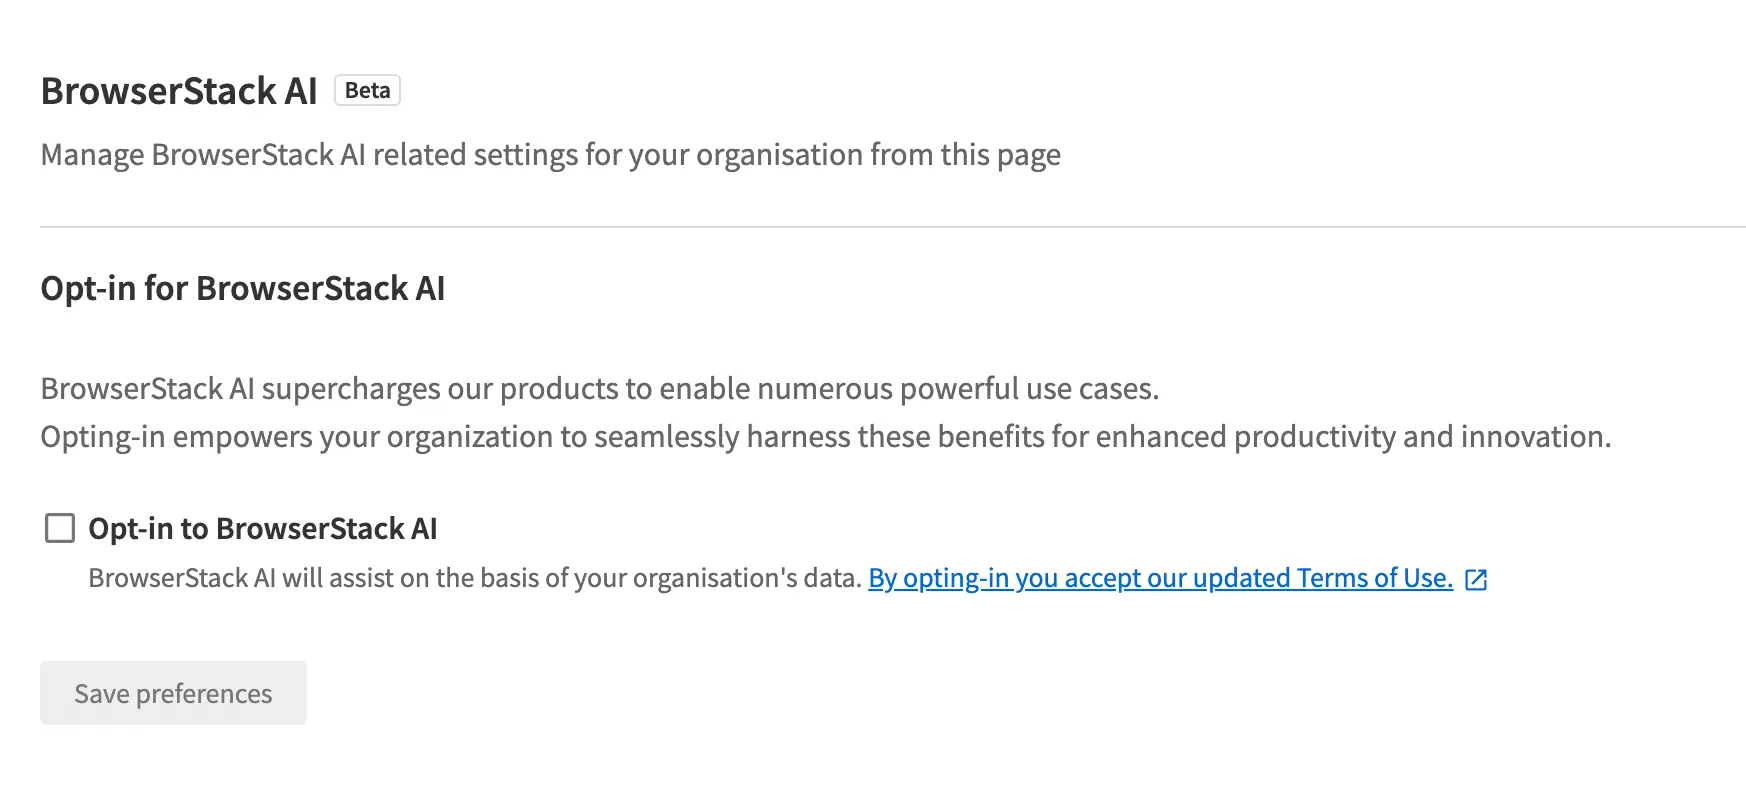The width and height of the screenshot is (1746, 794).
Task: Open the external link icon after Terms of Use
Action: 1476,579
